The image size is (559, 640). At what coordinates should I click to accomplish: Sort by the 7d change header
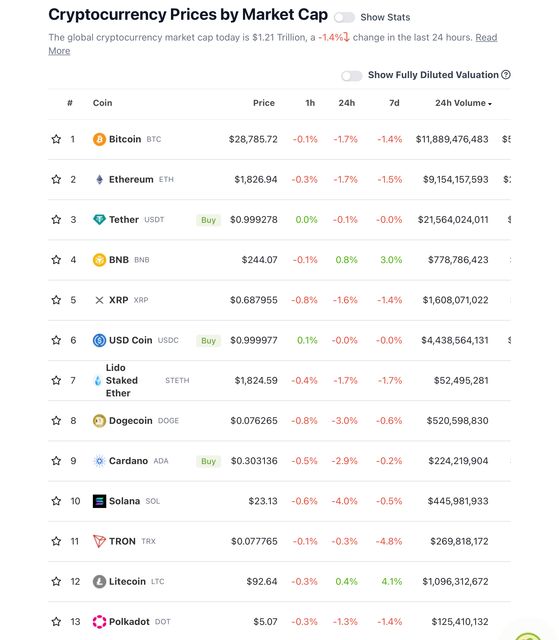point(394,103)
